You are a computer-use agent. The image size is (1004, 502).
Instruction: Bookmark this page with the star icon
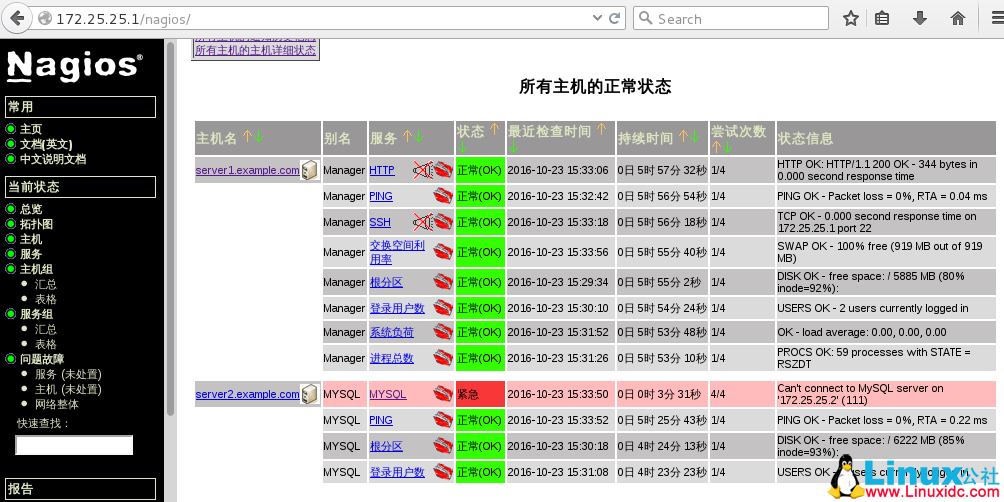(850, 18)
